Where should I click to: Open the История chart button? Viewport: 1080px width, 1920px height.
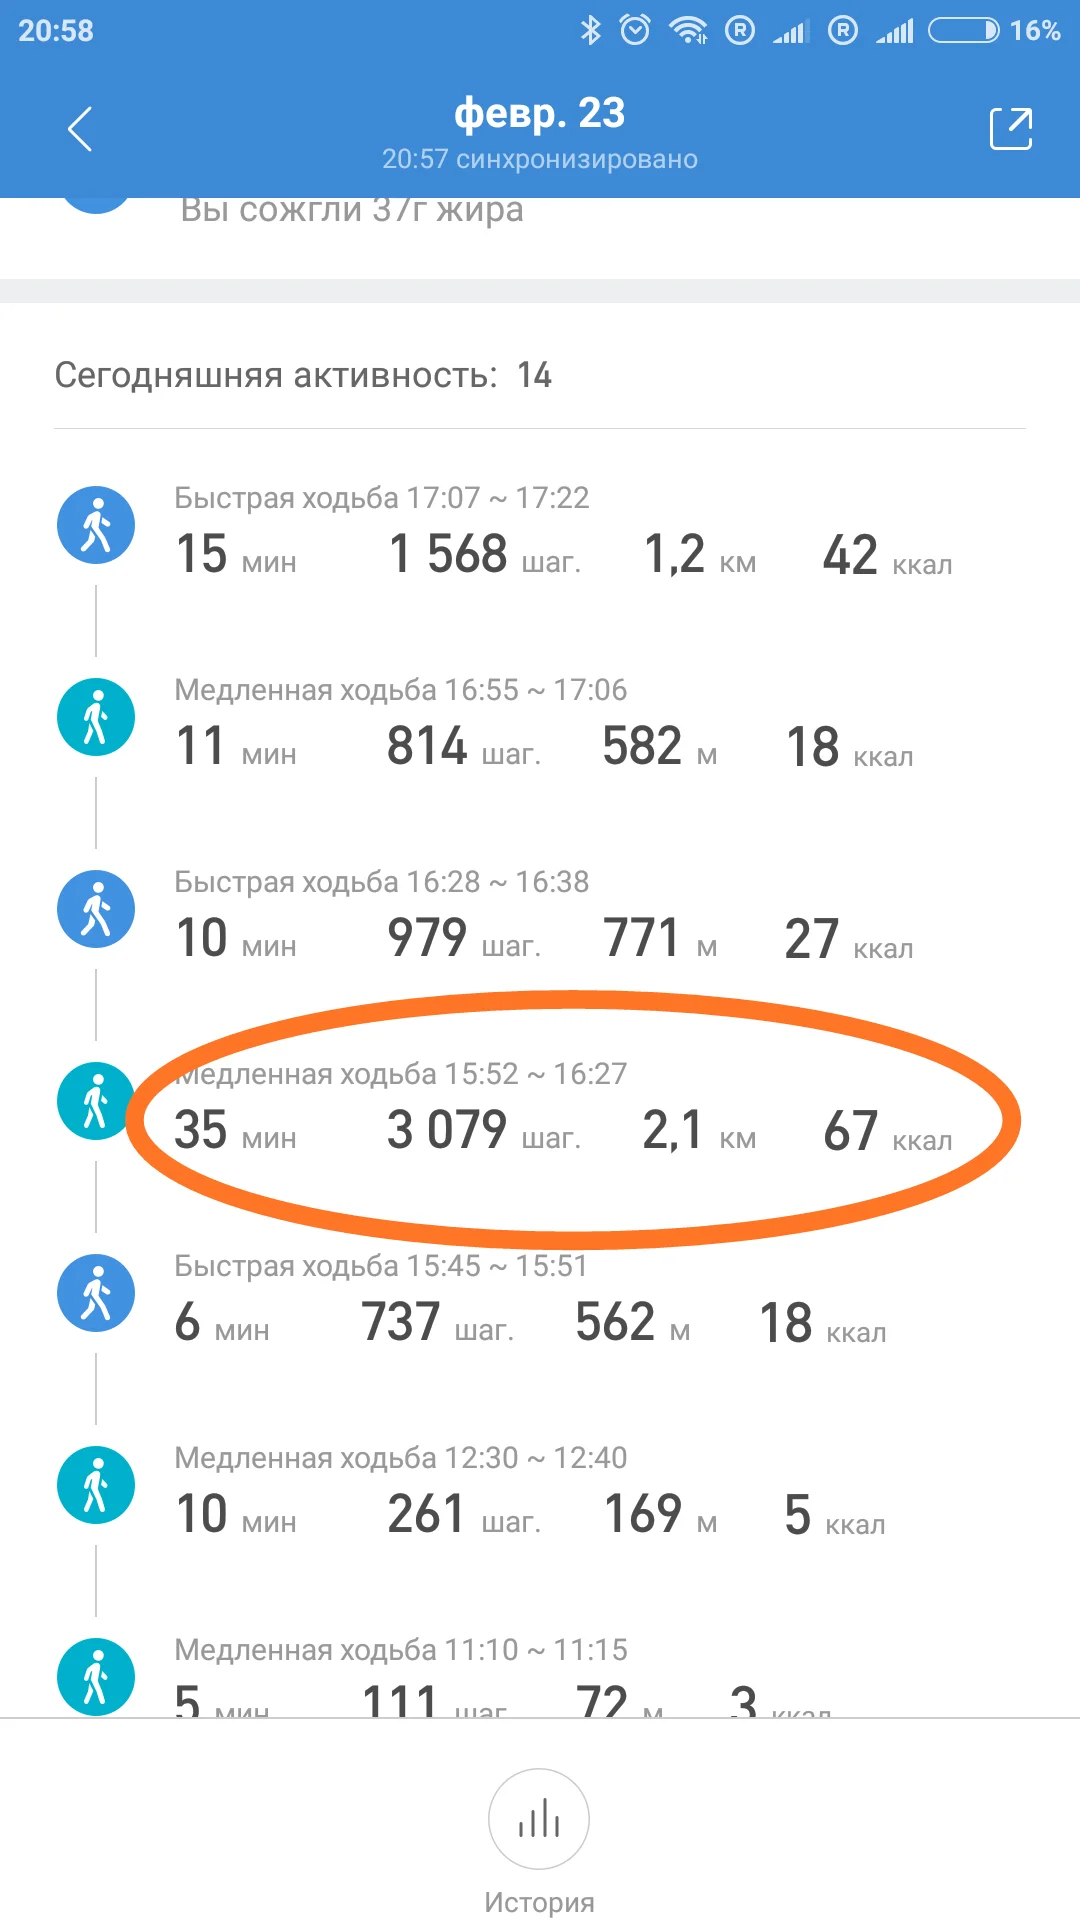(x=539, y=1819)
